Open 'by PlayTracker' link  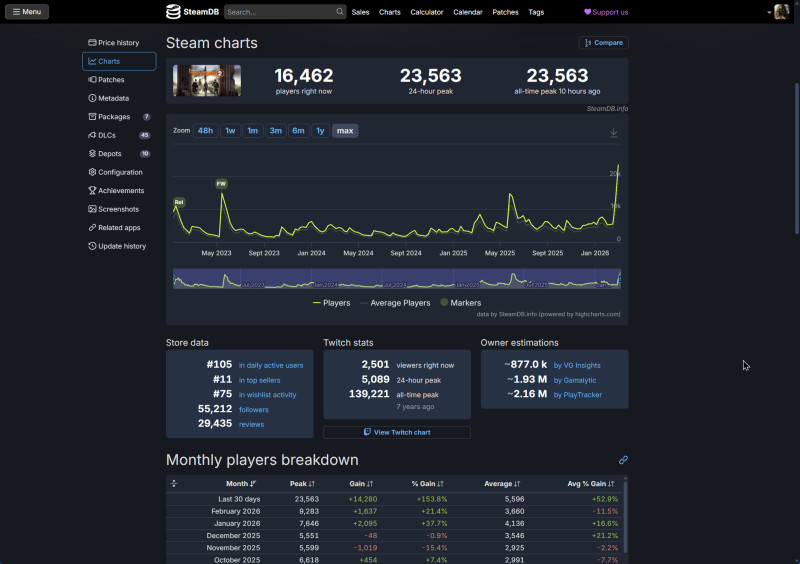(578, 395)
